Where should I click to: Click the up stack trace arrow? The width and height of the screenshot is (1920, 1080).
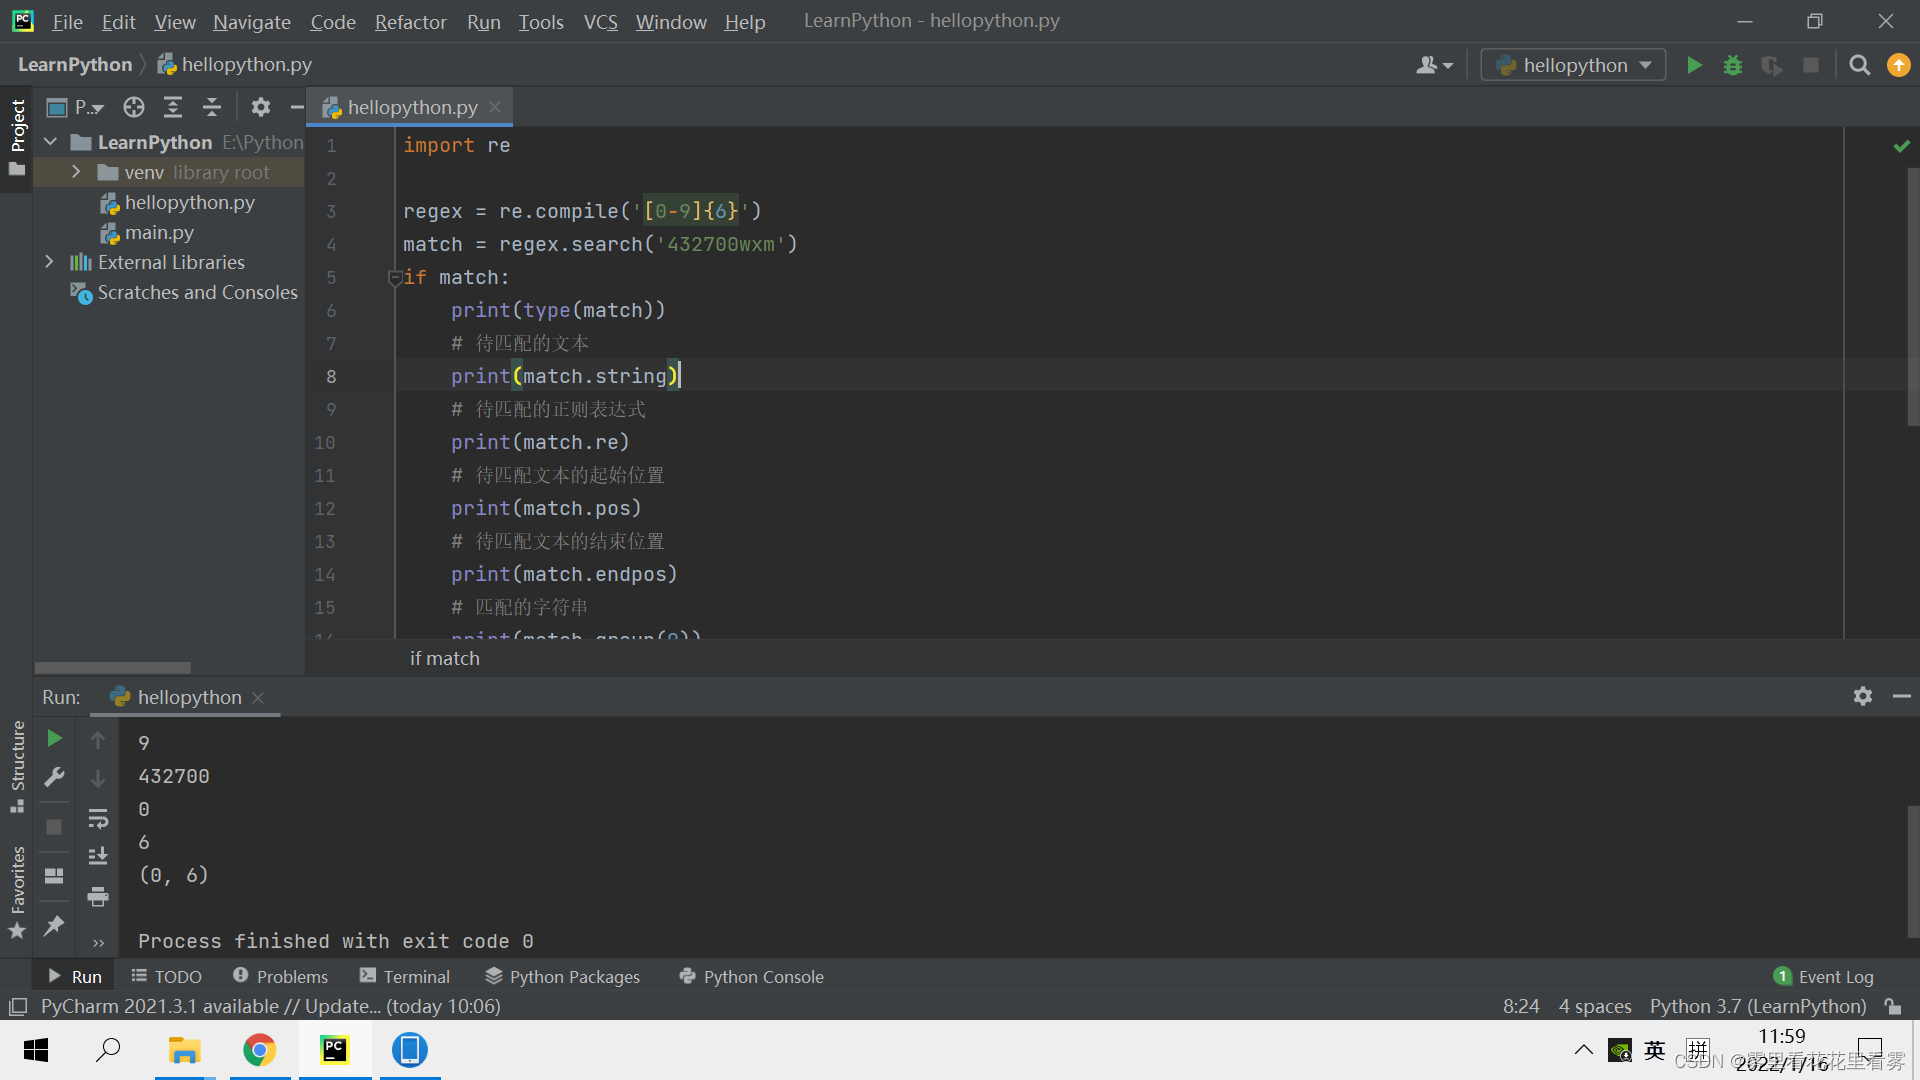98,740
